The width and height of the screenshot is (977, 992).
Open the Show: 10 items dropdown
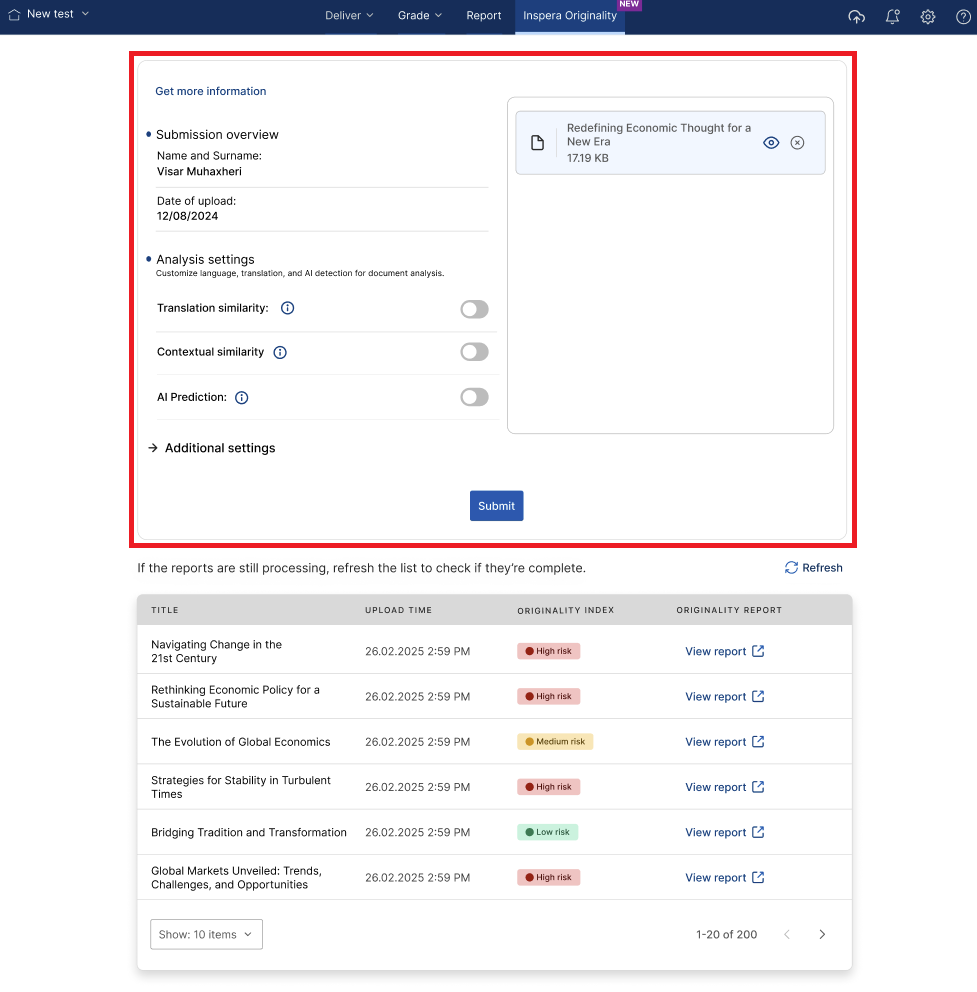206,934
